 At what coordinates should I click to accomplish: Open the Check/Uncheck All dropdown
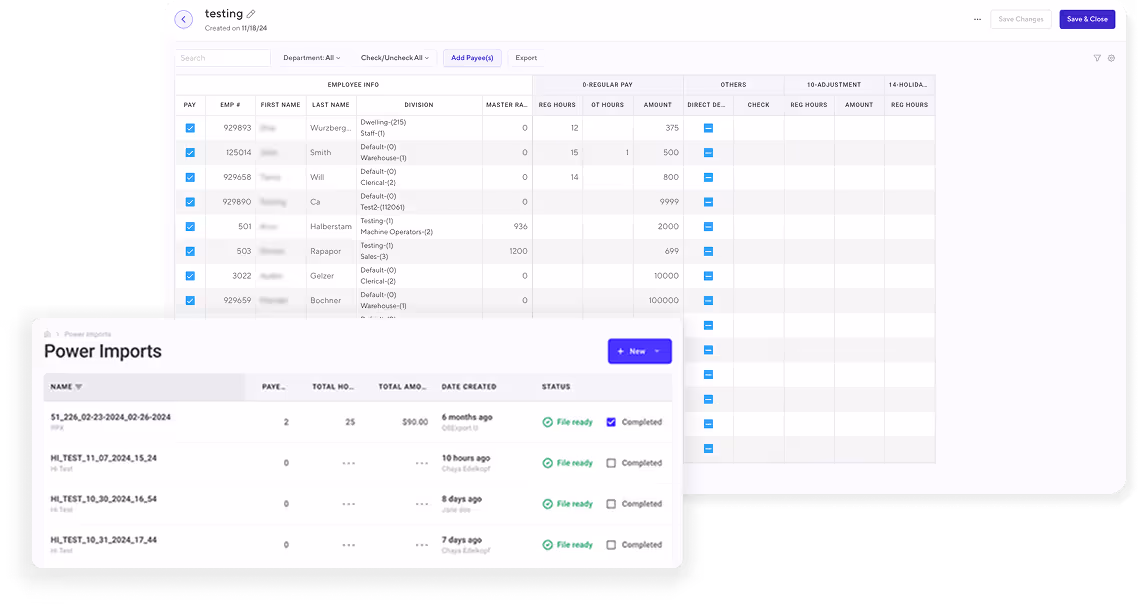tap(395, 58)
